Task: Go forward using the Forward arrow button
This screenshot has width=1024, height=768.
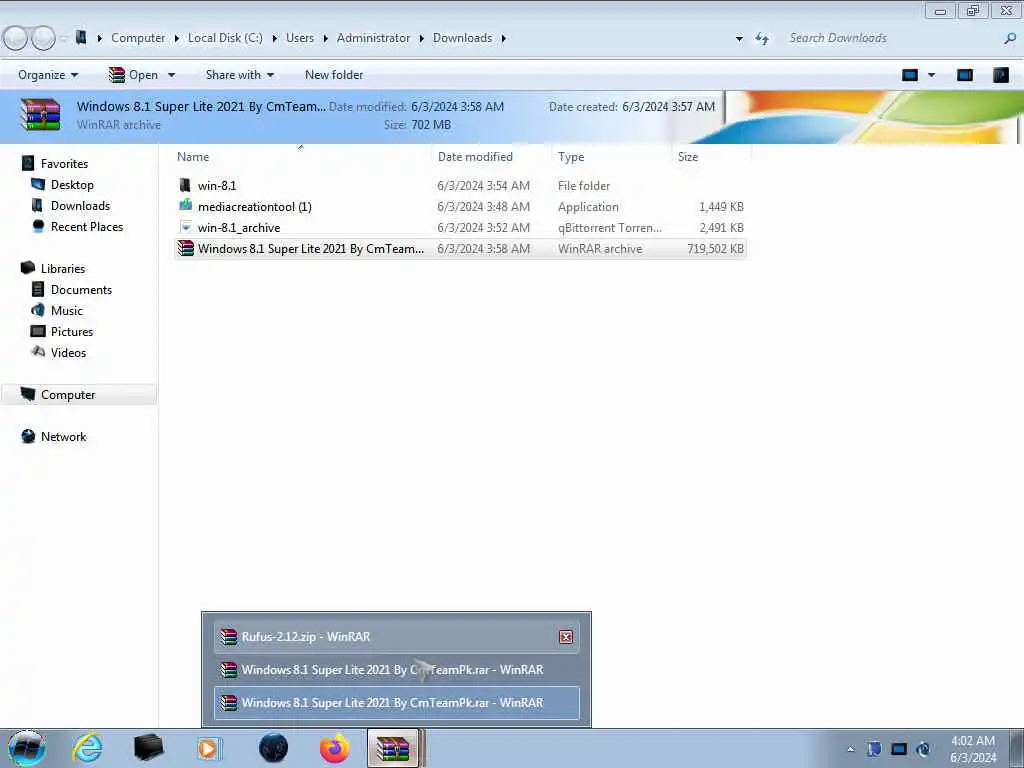Action: click(43, 38)
